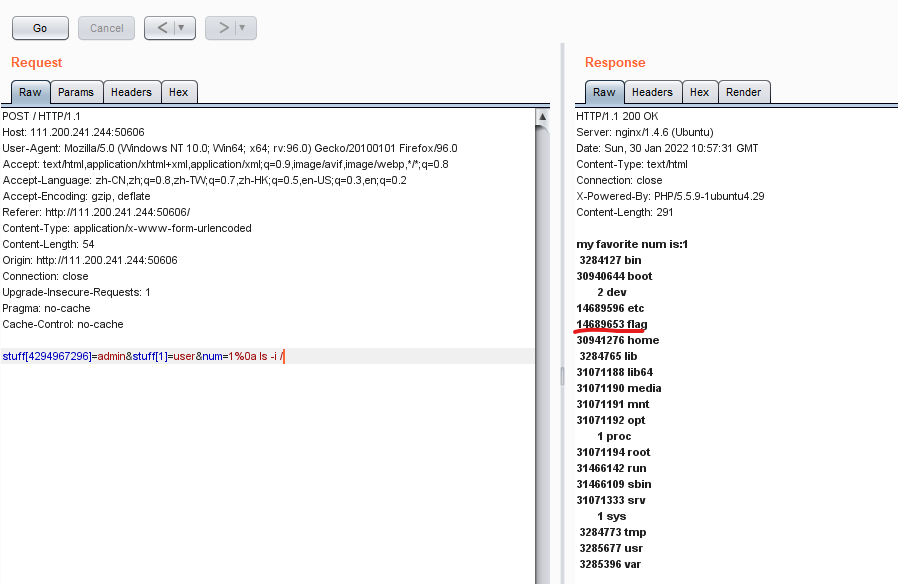
Task: Click the '14689653 flag' listing row
Action: point(612,325)
